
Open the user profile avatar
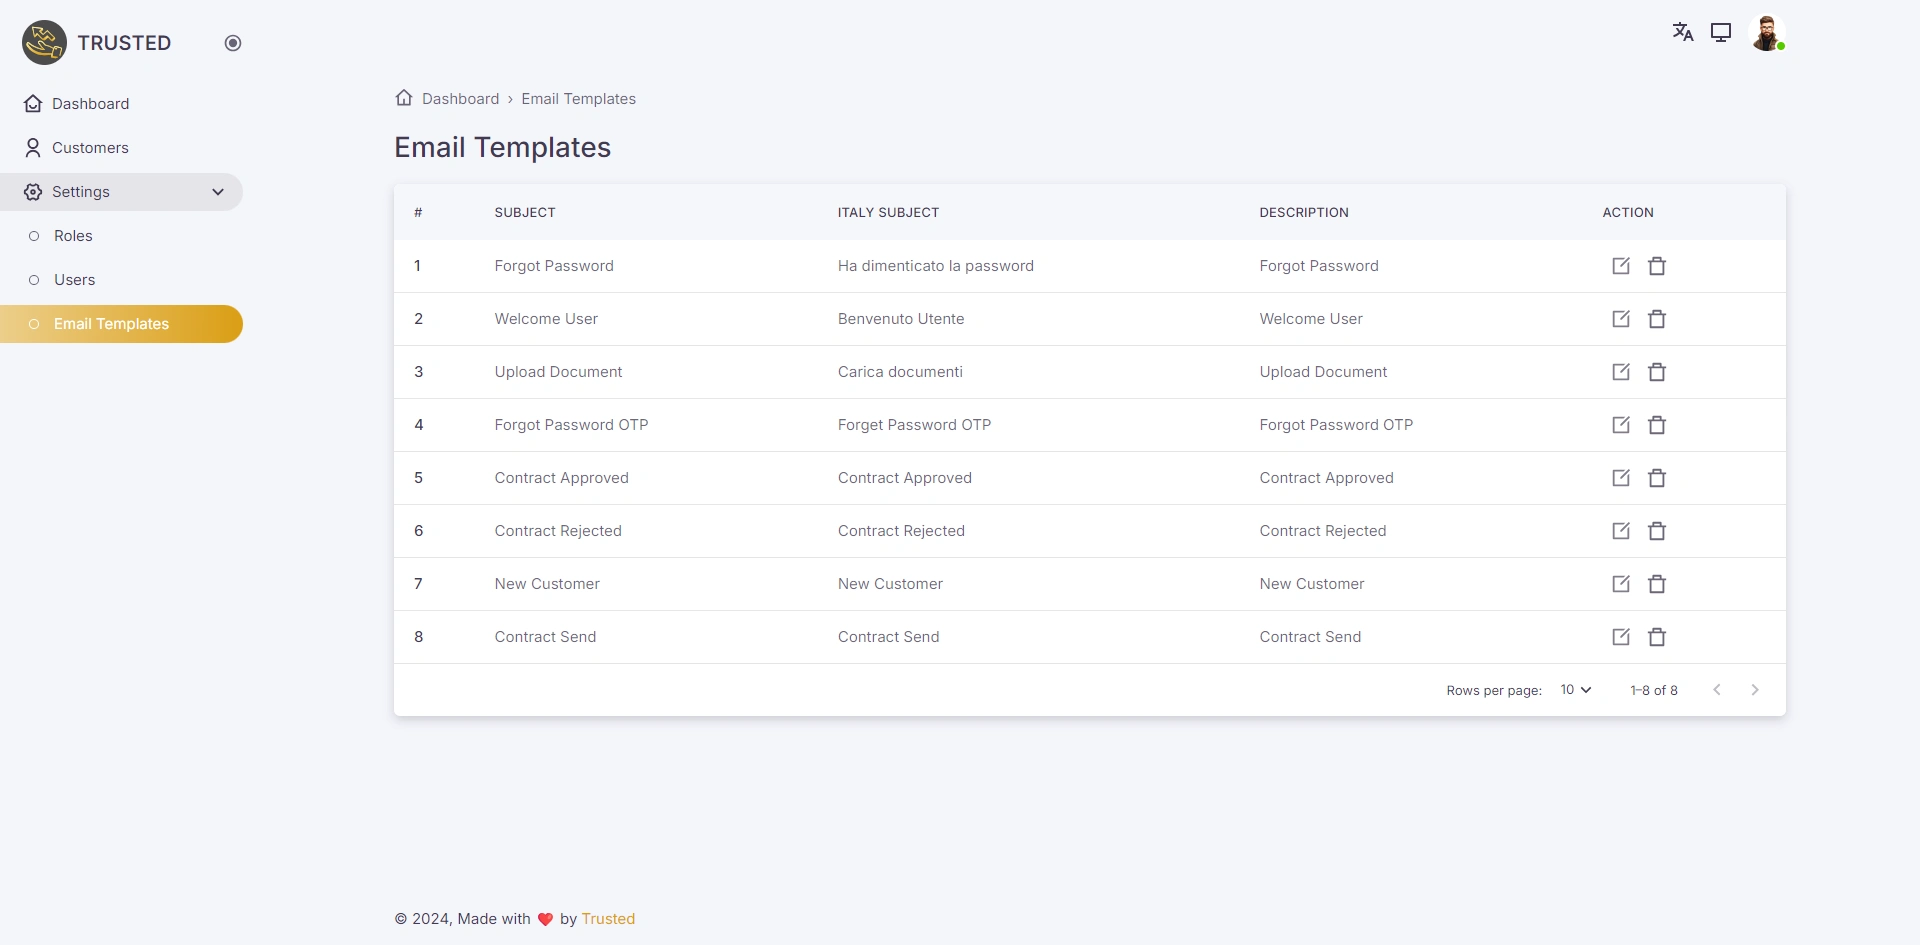click(1767, 33)
